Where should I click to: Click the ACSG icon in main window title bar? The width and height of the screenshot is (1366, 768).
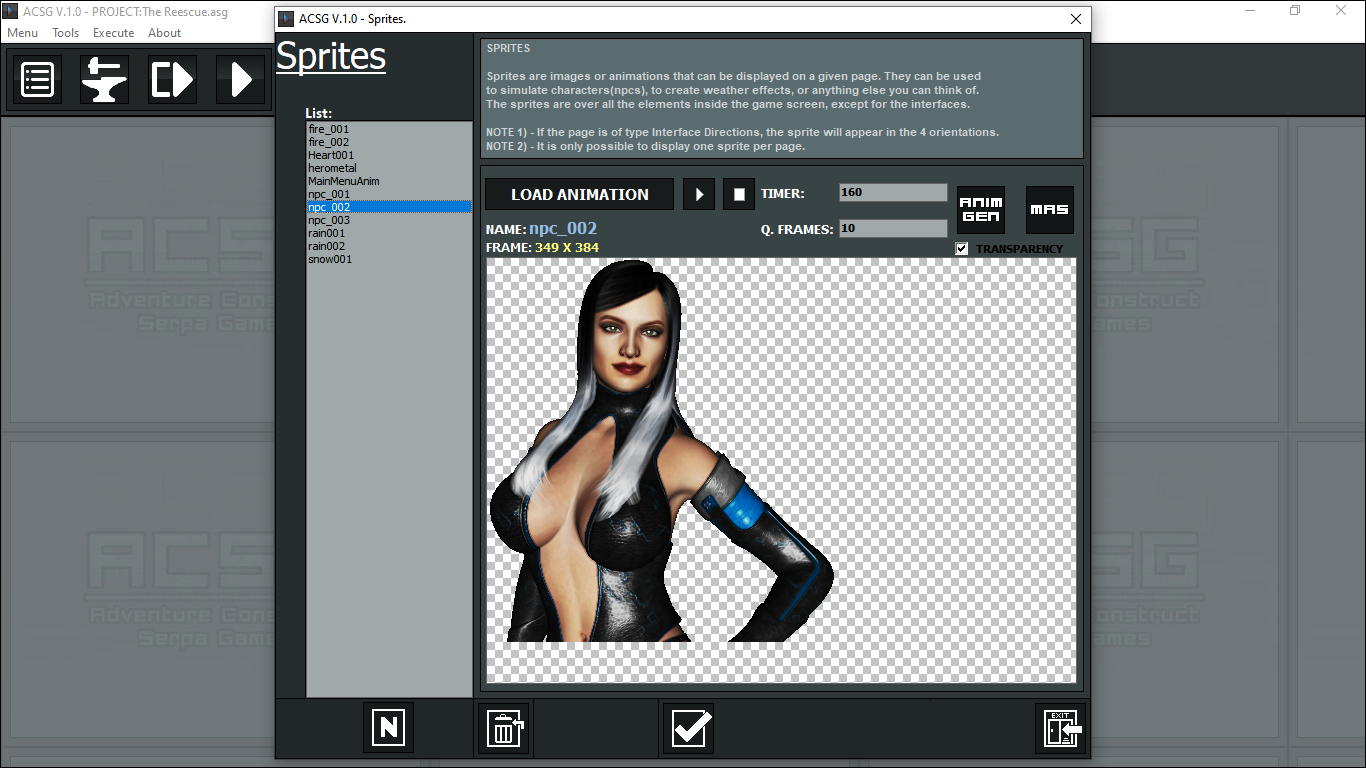tap(11, 11)
